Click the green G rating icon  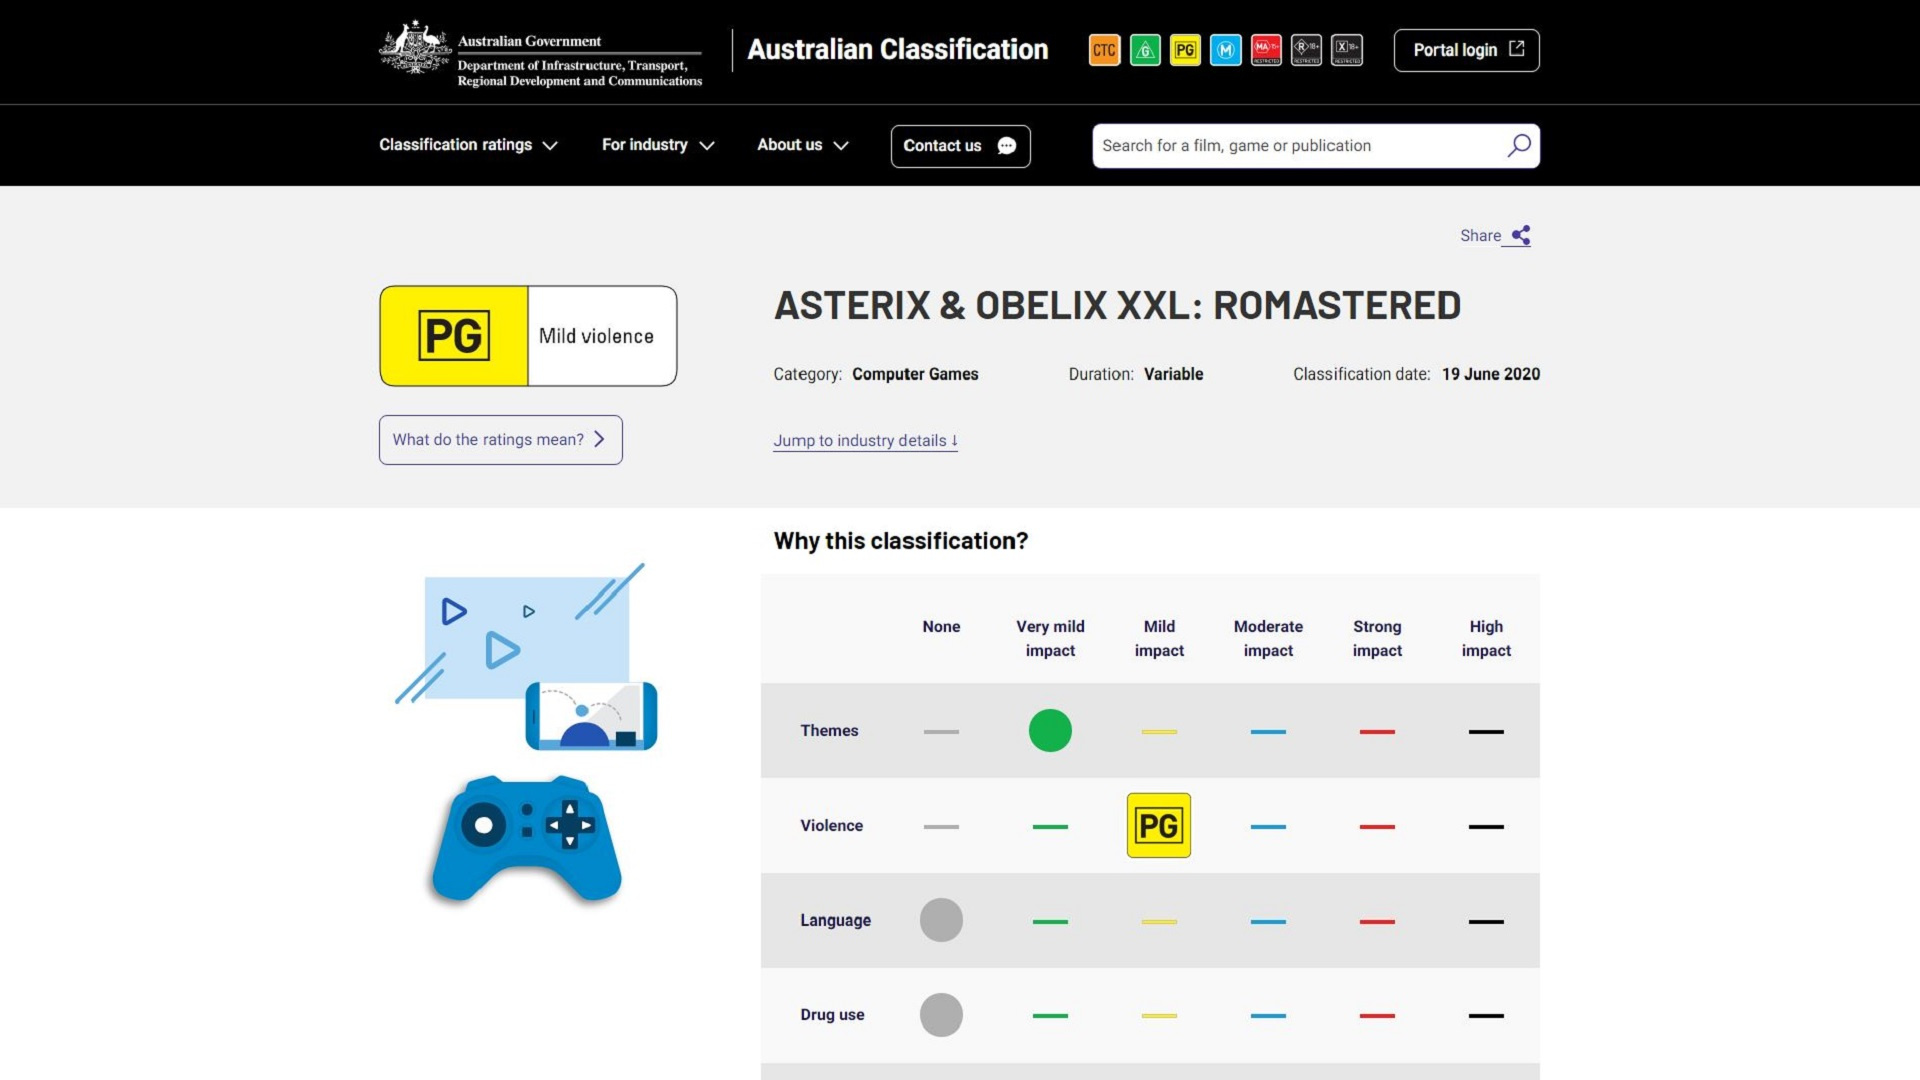(x=1145, y=50)
